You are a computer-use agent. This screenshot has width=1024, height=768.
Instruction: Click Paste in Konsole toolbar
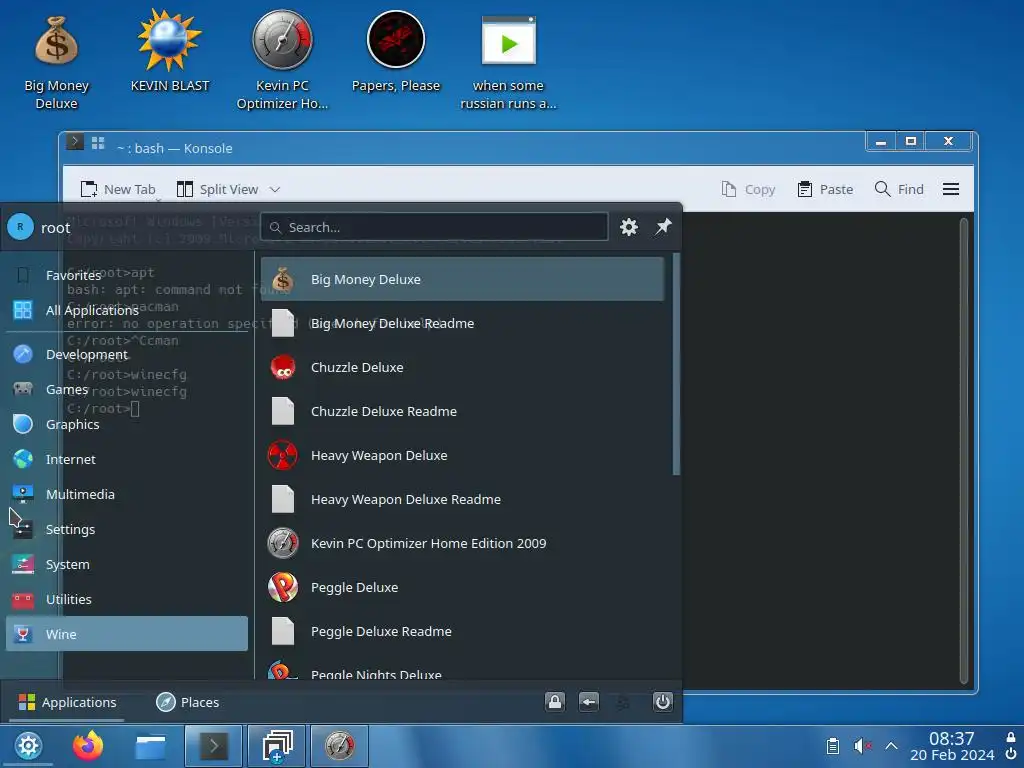pyautogui.click(x=825, y=189)
